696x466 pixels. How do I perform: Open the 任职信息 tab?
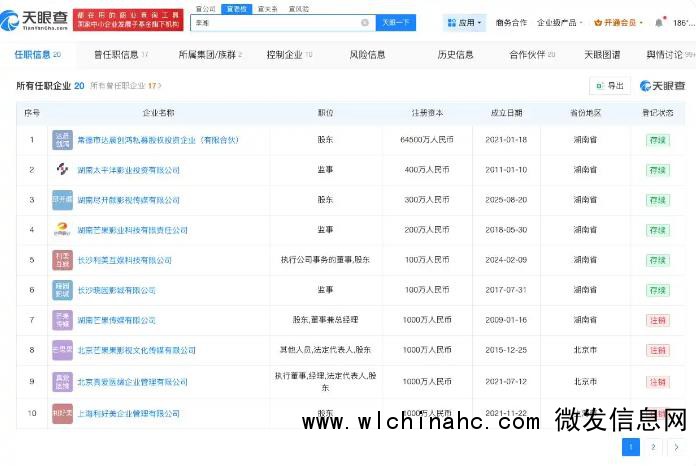click(x=38, y=55)
